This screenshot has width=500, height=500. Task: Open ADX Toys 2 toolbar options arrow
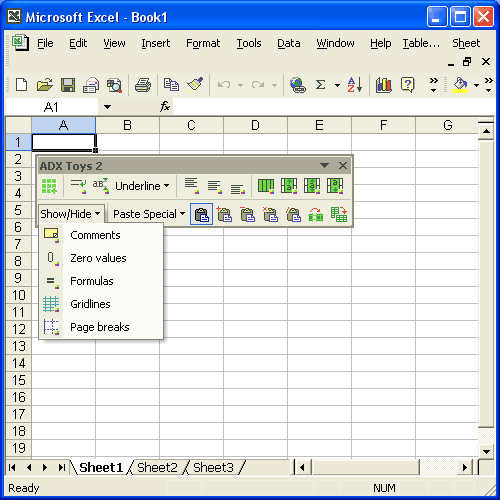324,165
